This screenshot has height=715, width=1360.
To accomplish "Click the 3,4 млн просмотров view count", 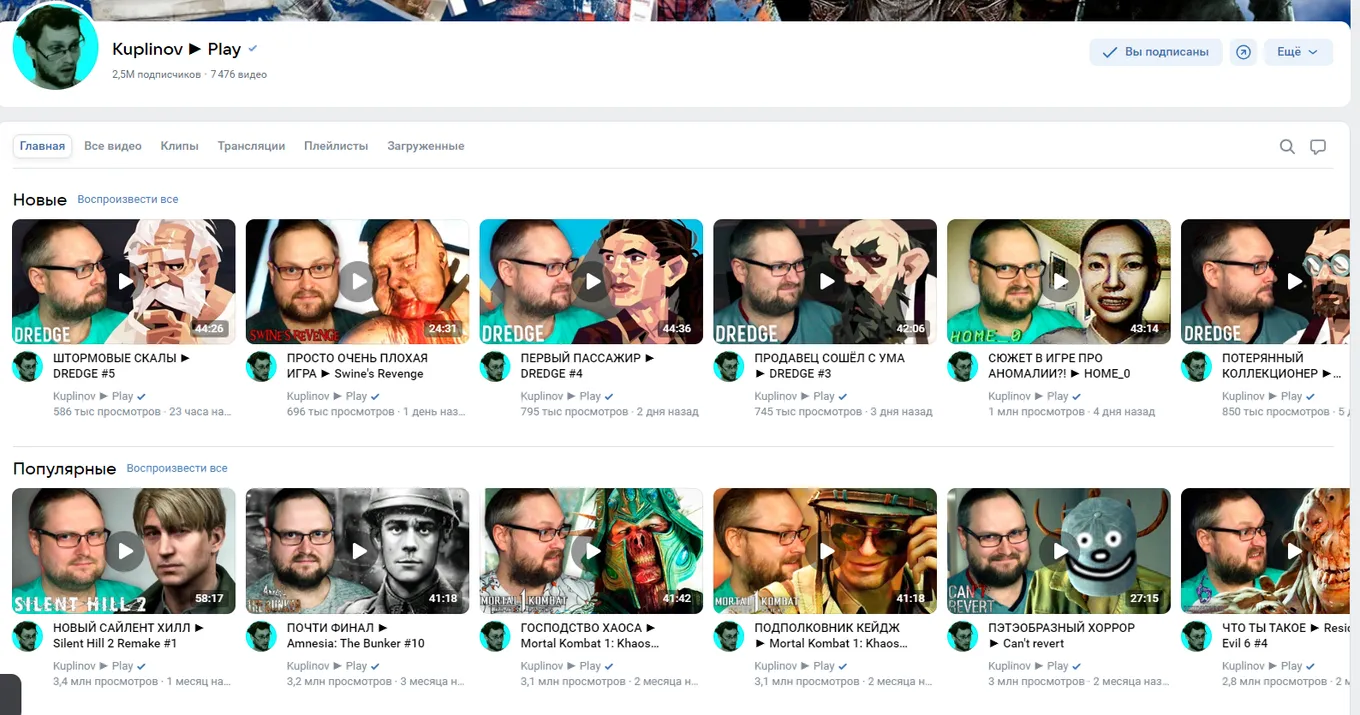I will 105,682.
